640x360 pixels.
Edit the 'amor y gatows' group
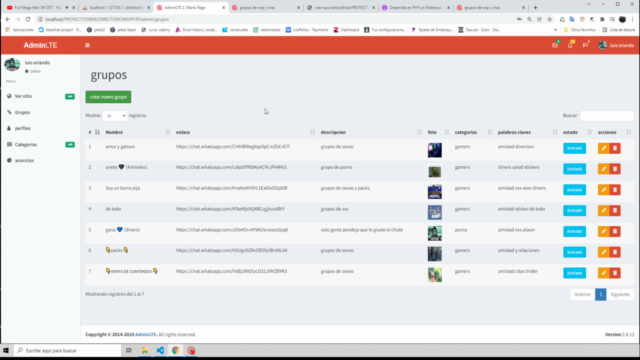603,148
